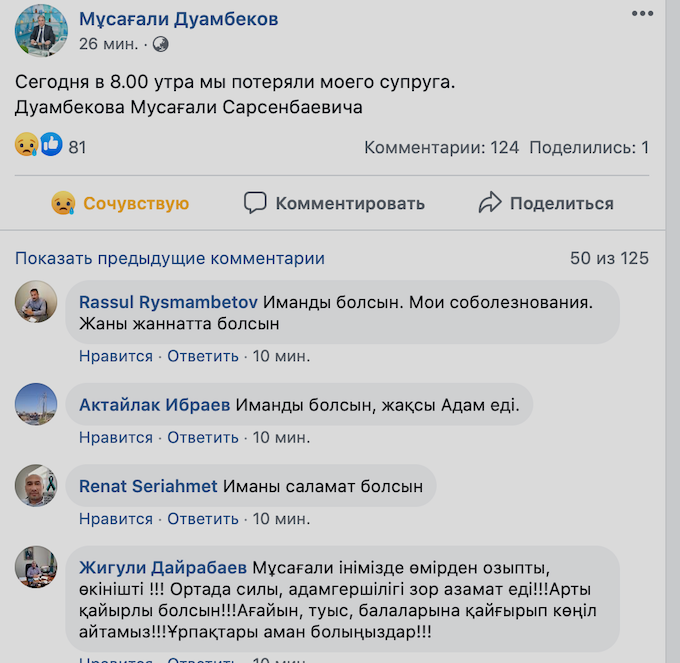
Task: Open the 81 reactions count
Action: click(77, 148)
